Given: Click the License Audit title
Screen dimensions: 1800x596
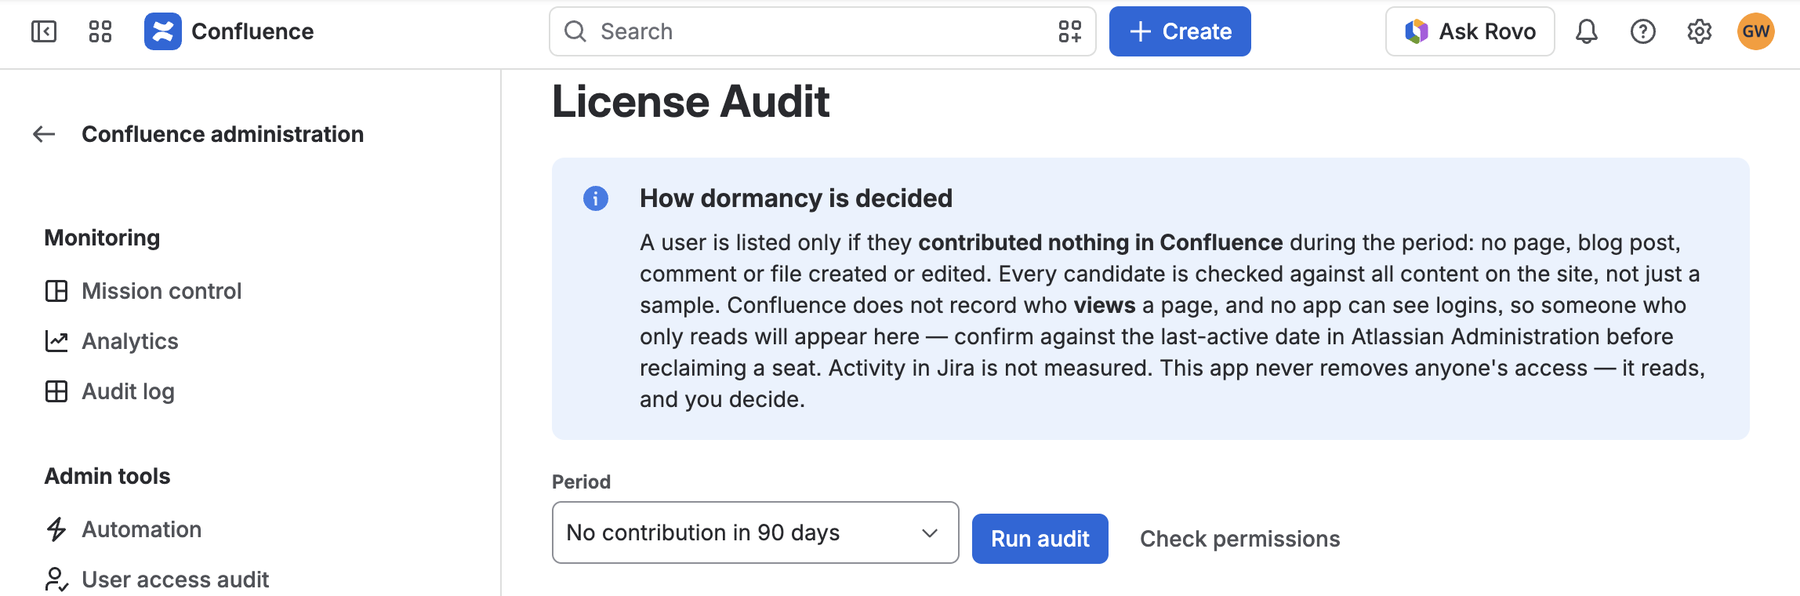Looking at the screenshot, I should (691, 102).
